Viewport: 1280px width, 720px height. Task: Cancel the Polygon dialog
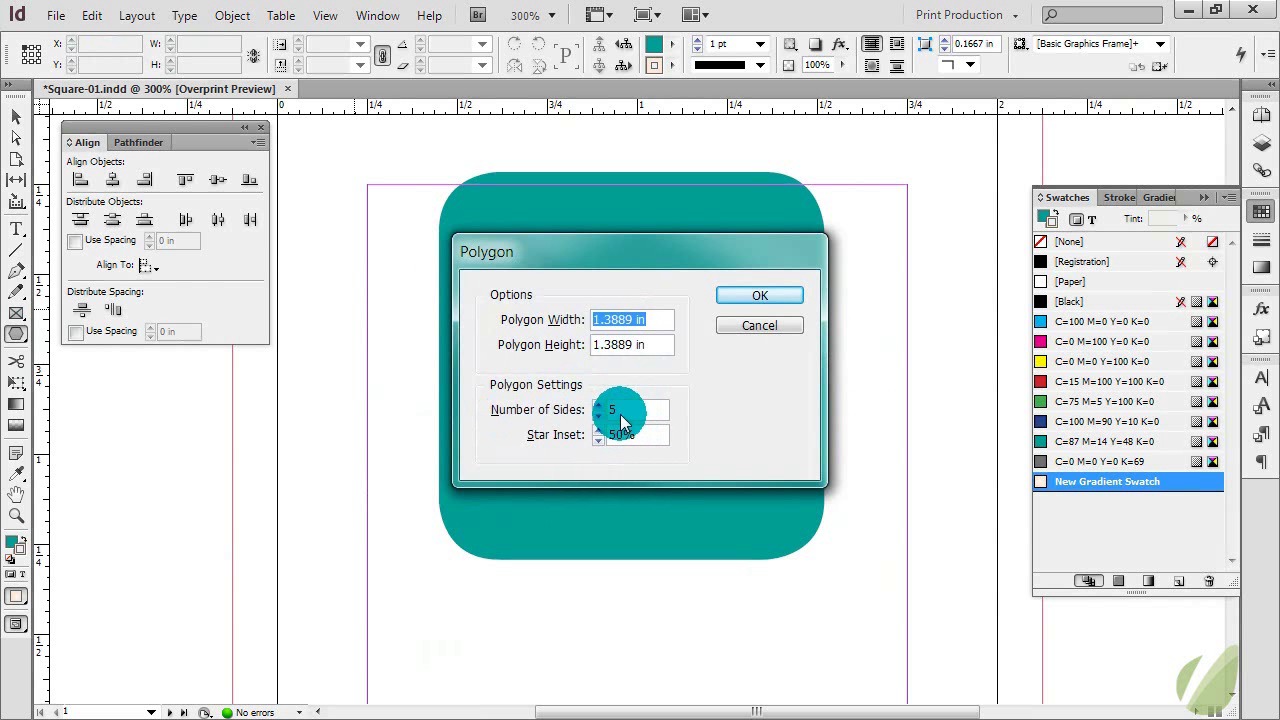pyautogui.click(x=759, y=326)
